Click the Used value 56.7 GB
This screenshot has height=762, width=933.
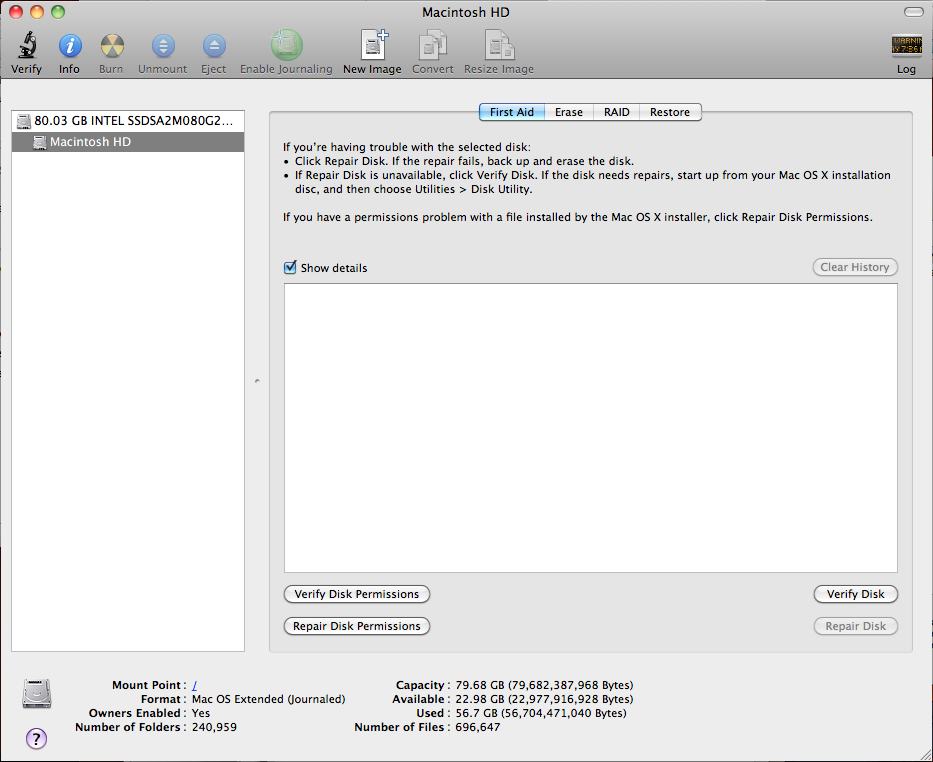541,713
